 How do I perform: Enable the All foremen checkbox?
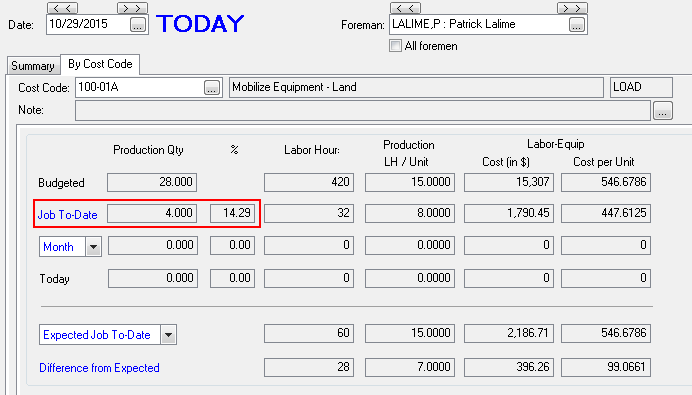pos(395,46)
